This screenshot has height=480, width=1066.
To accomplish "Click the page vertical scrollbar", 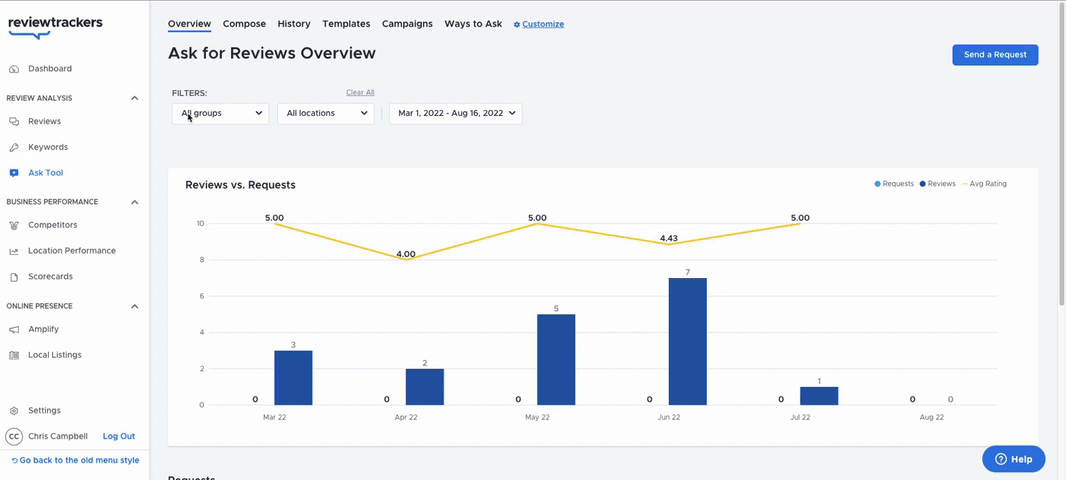I will pyautogui.click(x=1062, y=155).
